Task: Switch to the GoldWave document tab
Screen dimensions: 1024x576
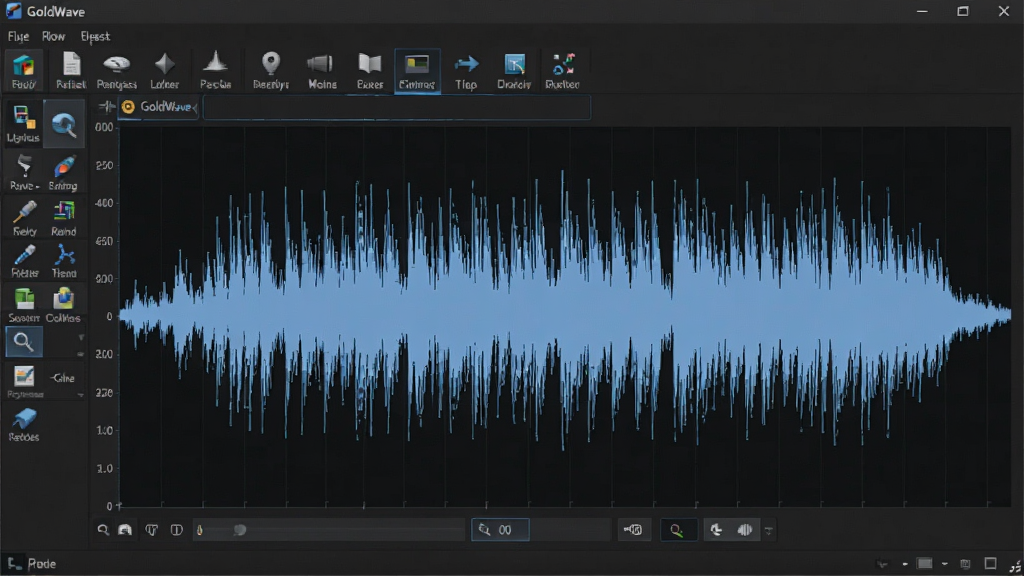Action: [x=158, y=107]
